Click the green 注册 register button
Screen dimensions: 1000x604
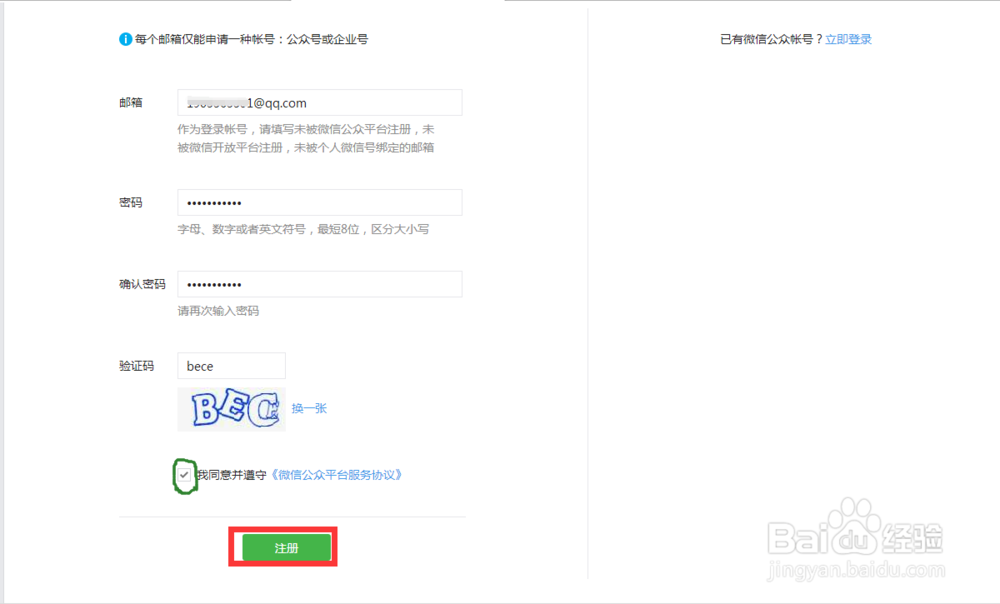tap(286, 548)
